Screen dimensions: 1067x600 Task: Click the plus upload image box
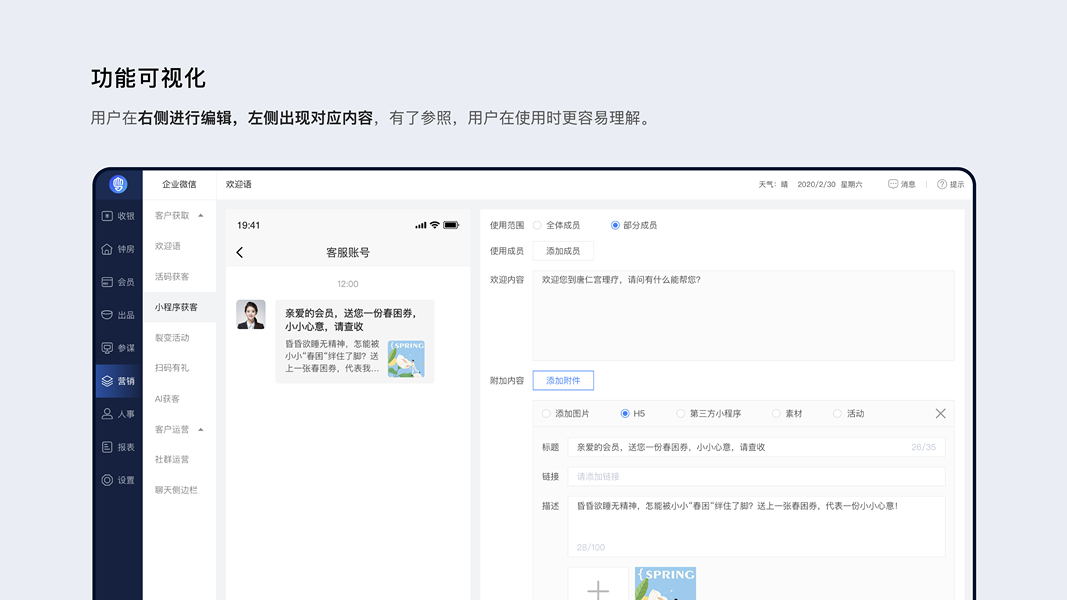coord(597,584)
